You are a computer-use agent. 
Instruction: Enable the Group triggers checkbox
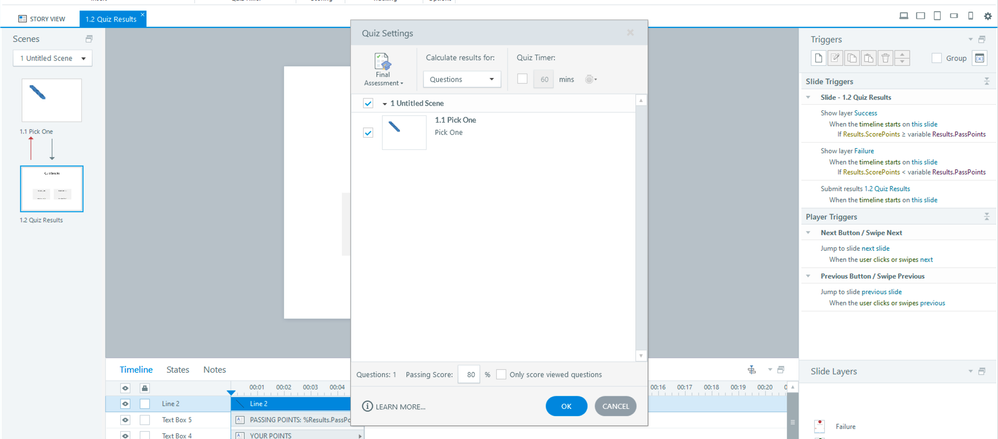937,58
